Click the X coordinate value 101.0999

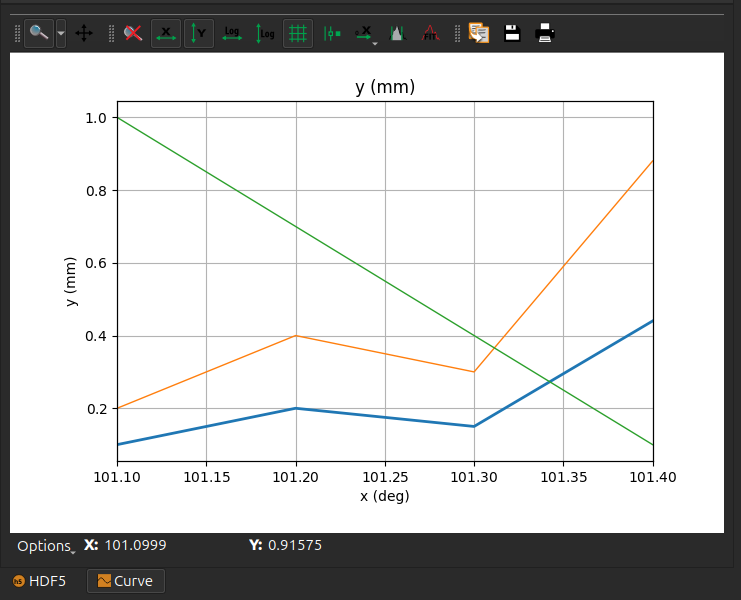click(135, 545)
